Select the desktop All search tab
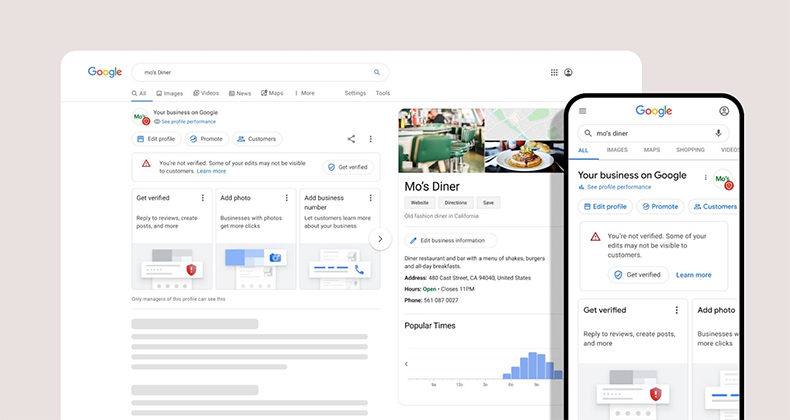 pos(139,93)
